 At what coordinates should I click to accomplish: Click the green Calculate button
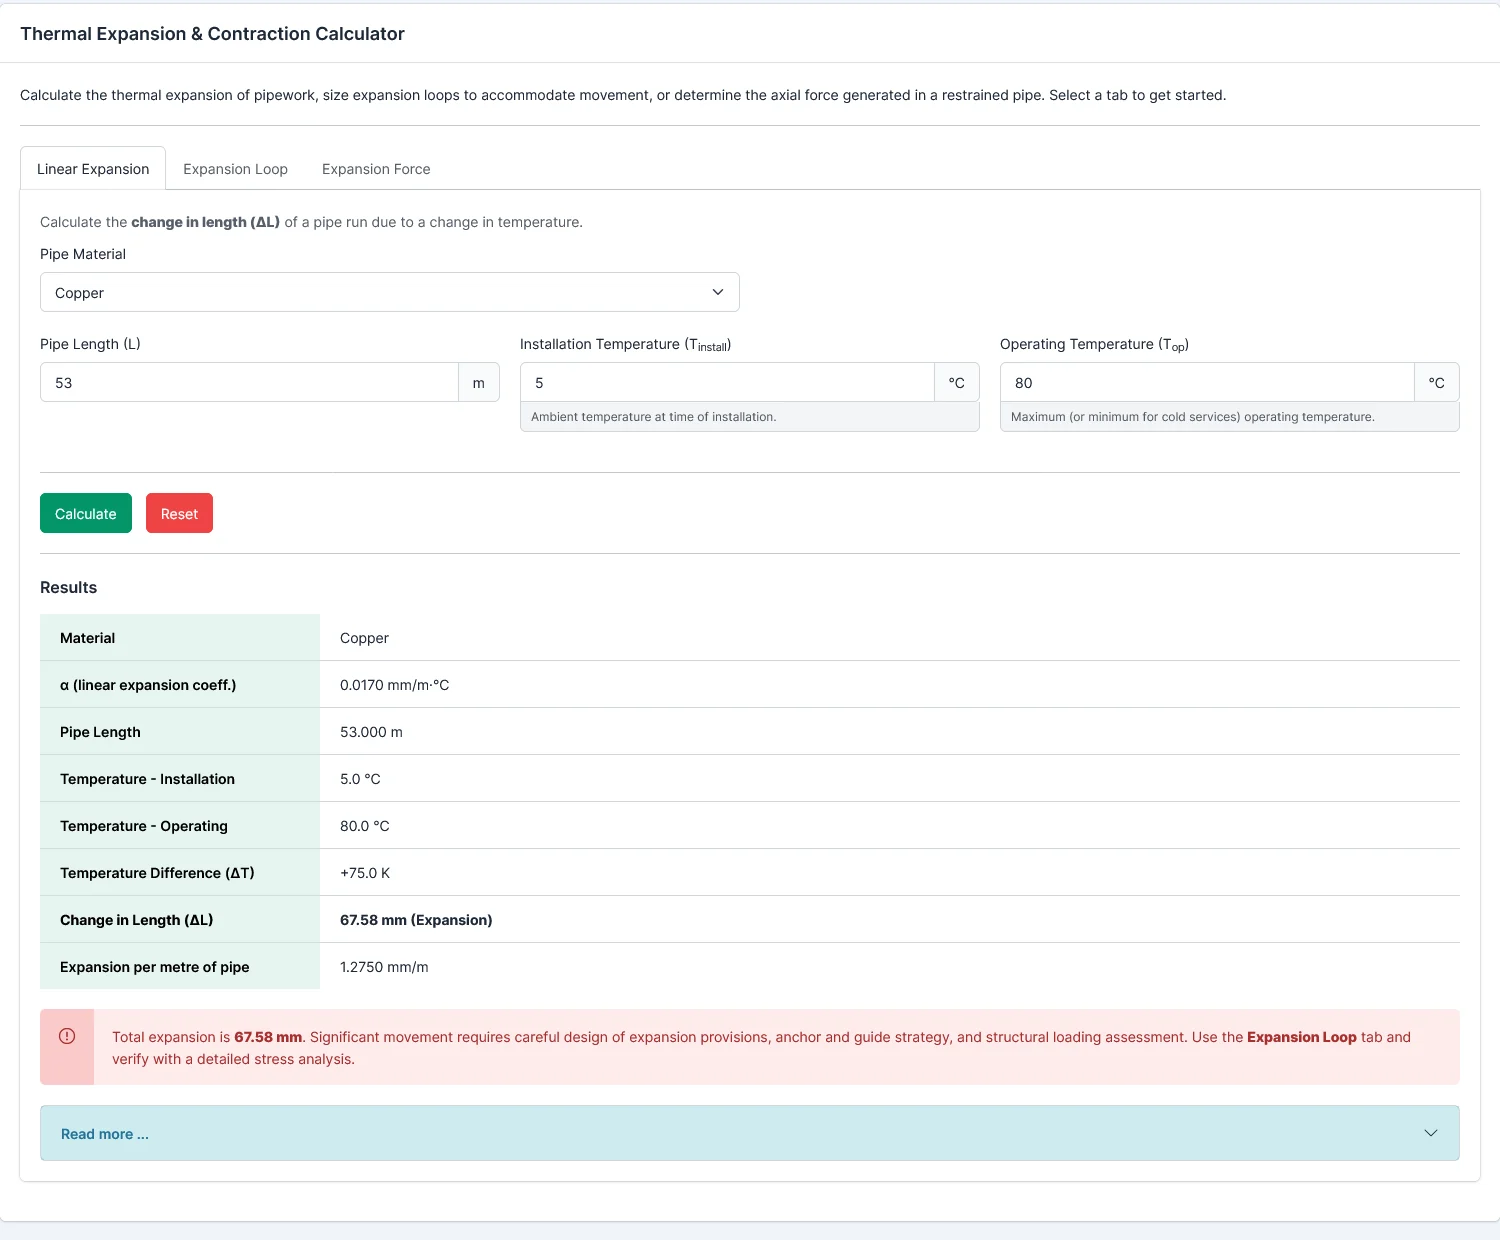(86, 513)
